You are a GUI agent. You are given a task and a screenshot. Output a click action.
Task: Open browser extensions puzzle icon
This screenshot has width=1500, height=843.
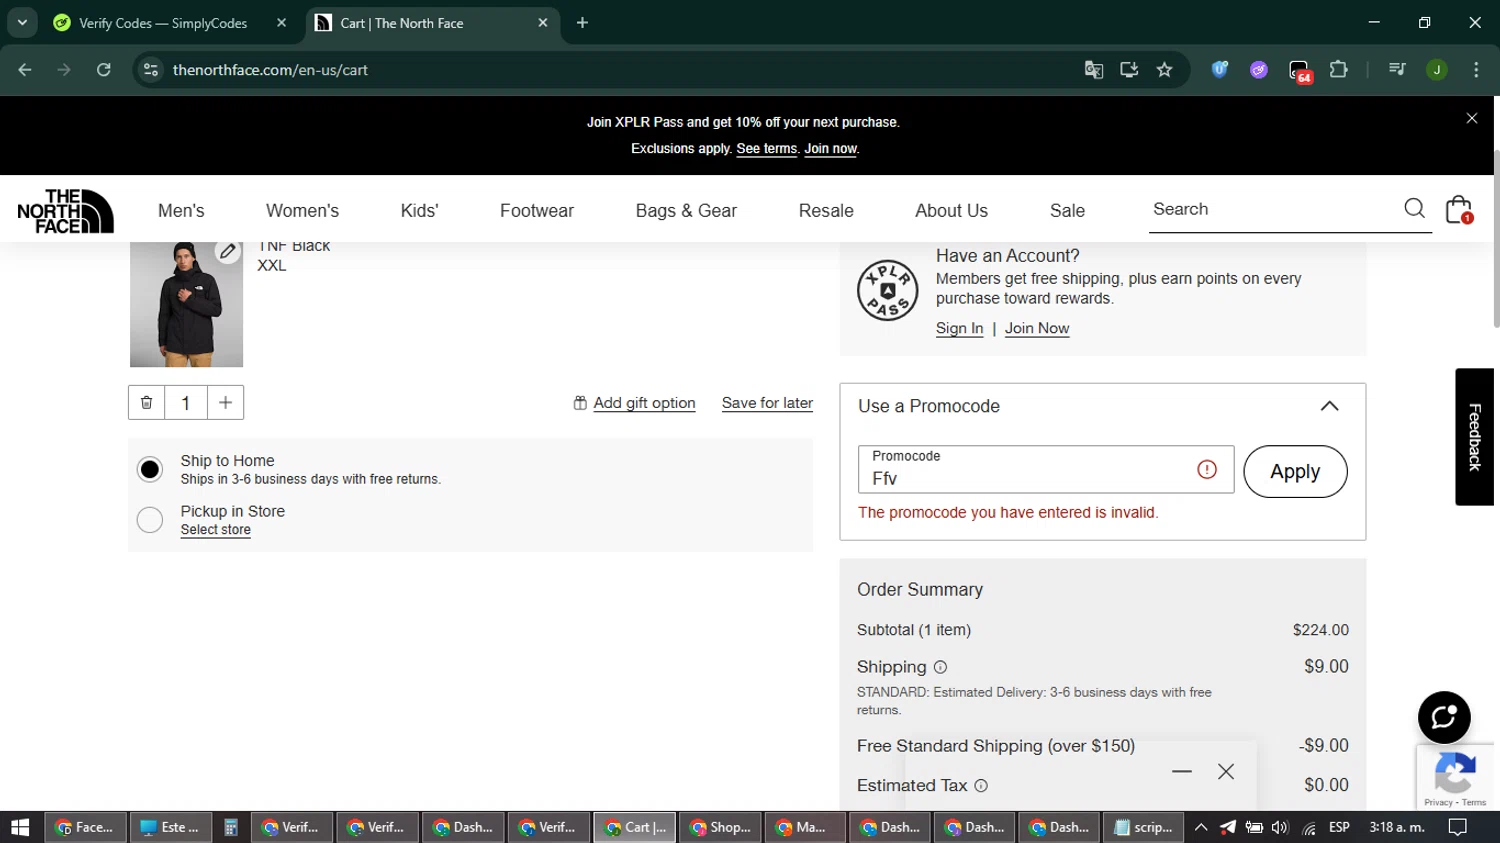(1338, 70)
